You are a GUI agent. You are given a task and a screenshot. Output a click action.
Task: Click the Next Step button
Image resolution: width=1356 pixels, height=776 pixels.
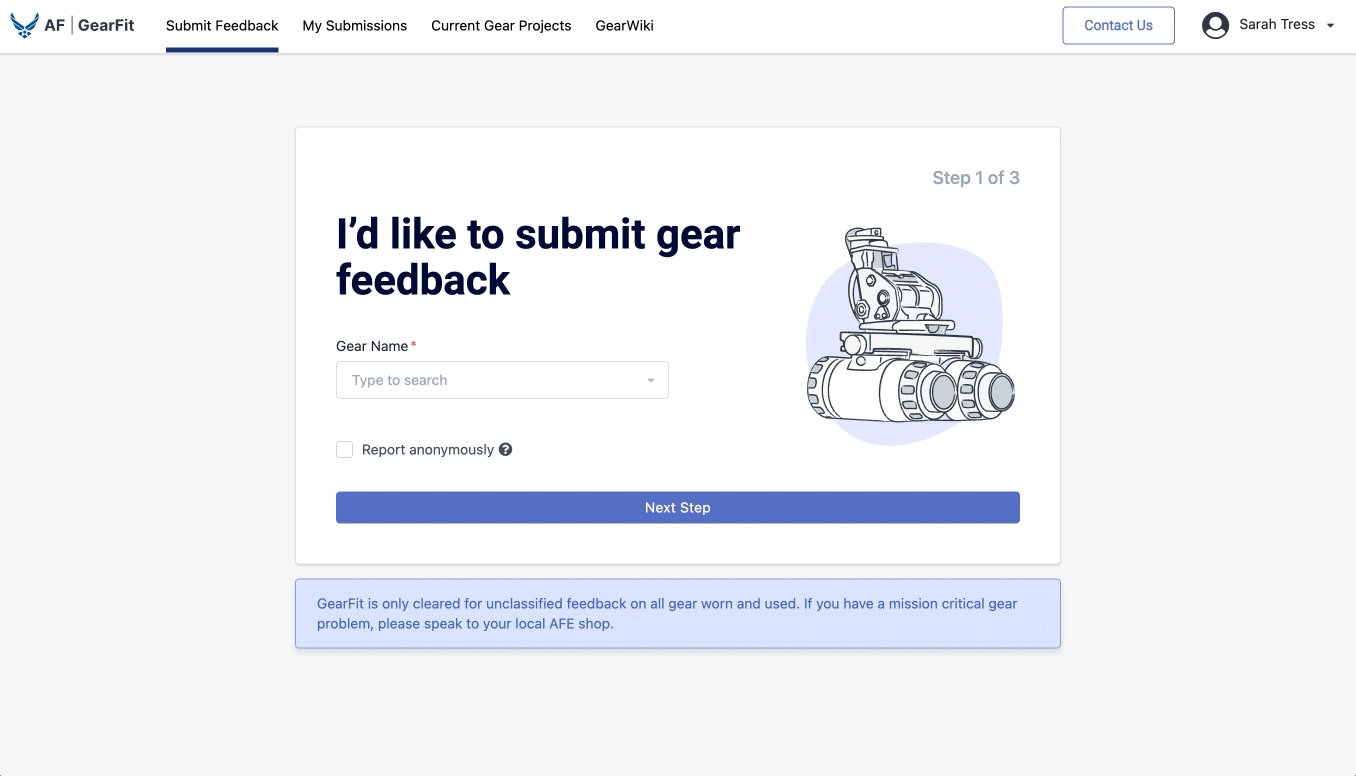click(x=678, y=508)
